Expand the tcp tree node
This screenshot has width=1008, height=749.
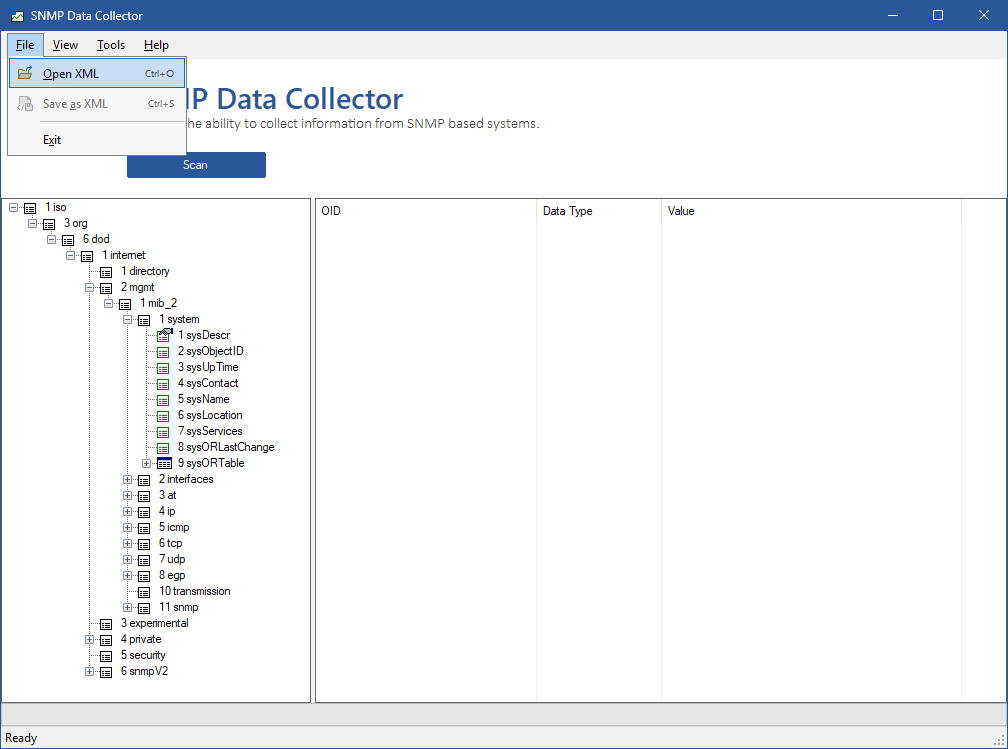click(x=128, y=543)
